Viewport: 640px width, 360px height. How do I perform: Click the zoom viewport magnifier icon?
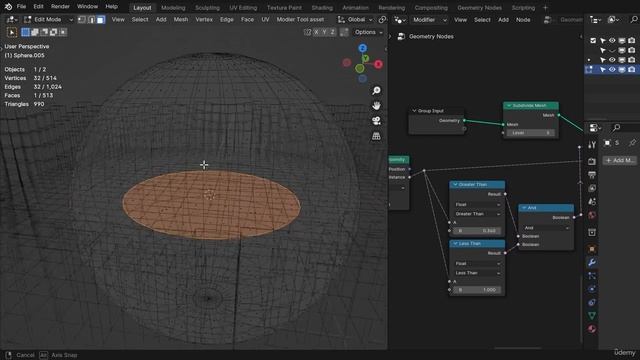tap(376, 90)
